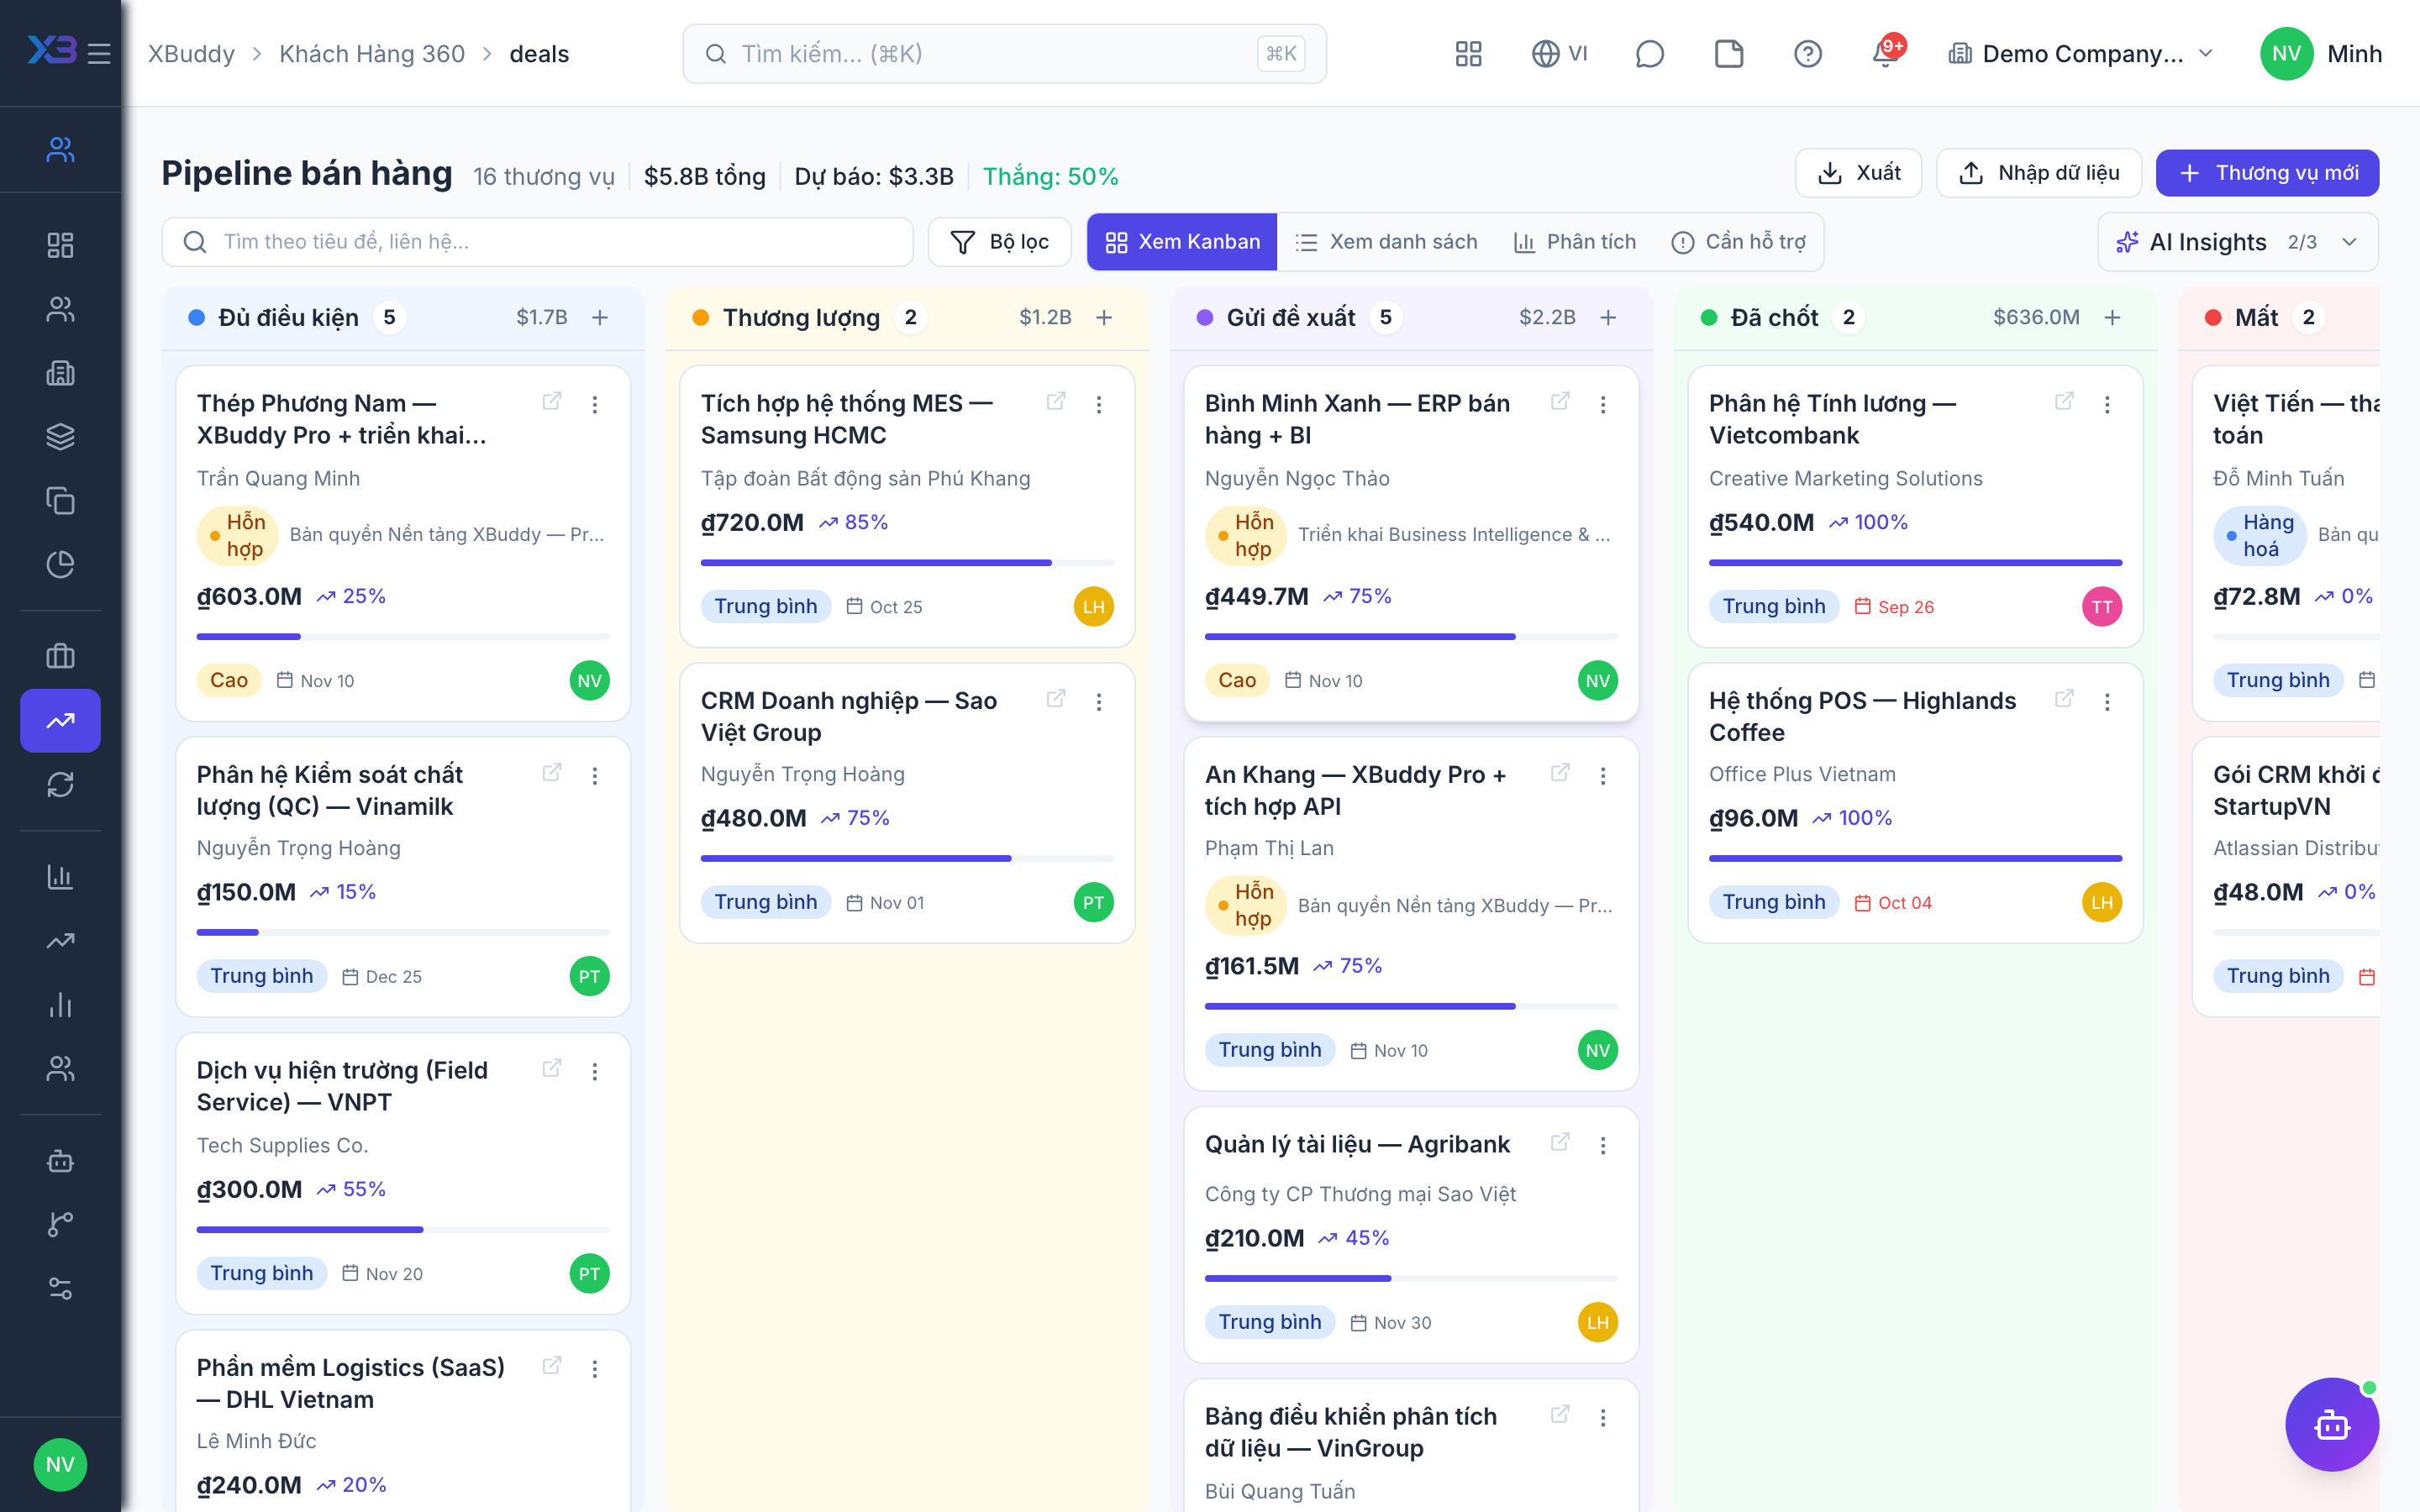Open the help question-mark icon
Image resolution: width=2420 pixels, height=1512 pixels.
point(1807,53)
